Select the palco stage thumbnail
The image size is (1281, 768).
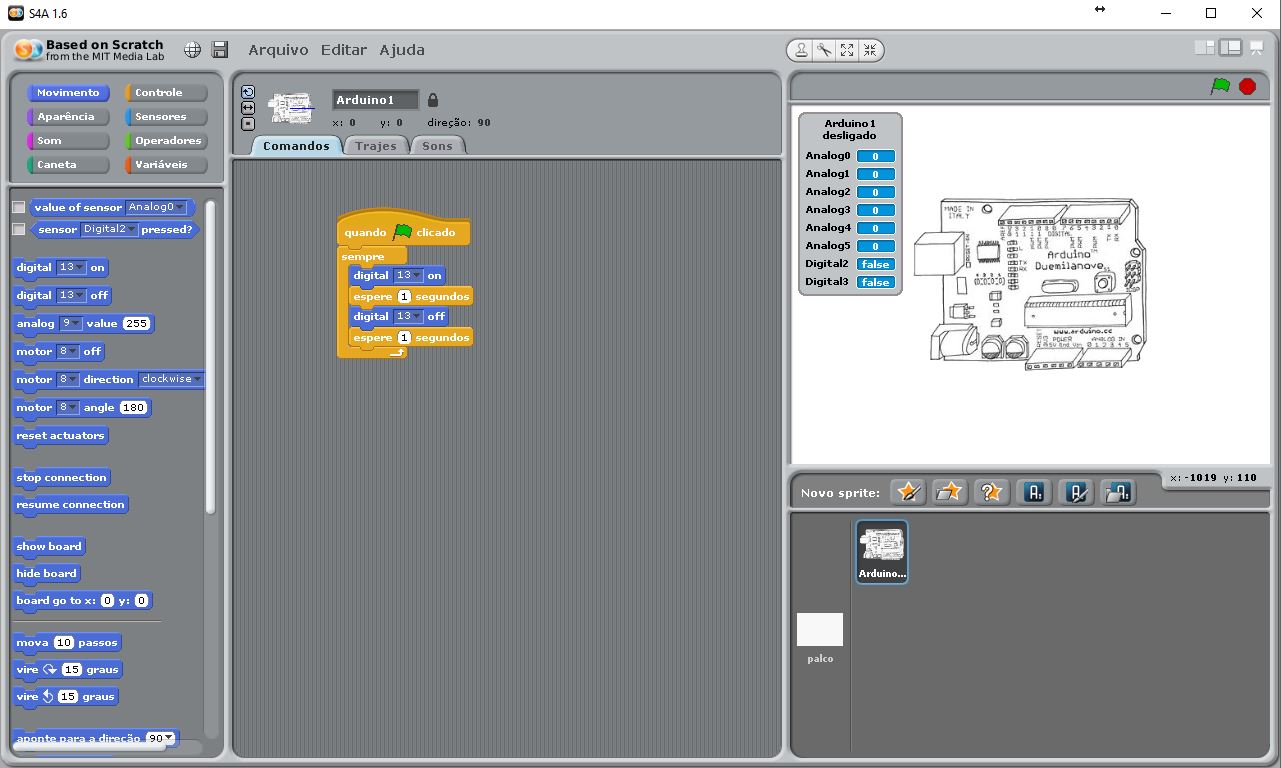[x=819, y=628]
